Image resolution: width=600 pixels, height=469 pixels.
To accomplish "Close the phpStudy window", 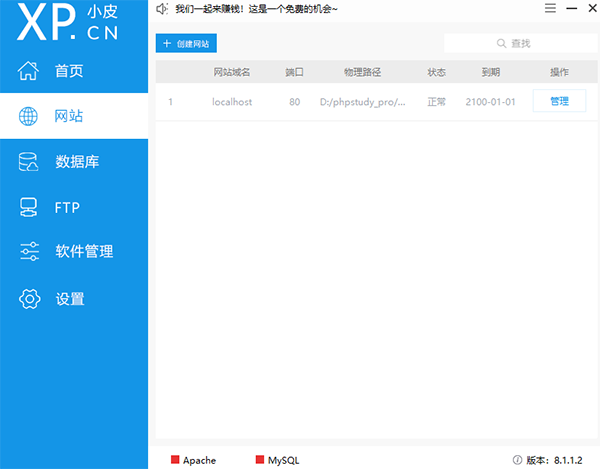I will pyautogui.click(x=592, y=8).
